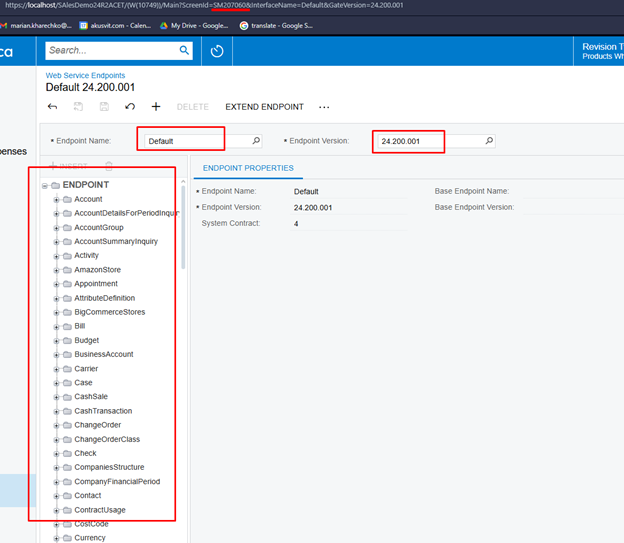Click System Contract value 4
This screenshot has height=543, width=624.
(296, 224)
